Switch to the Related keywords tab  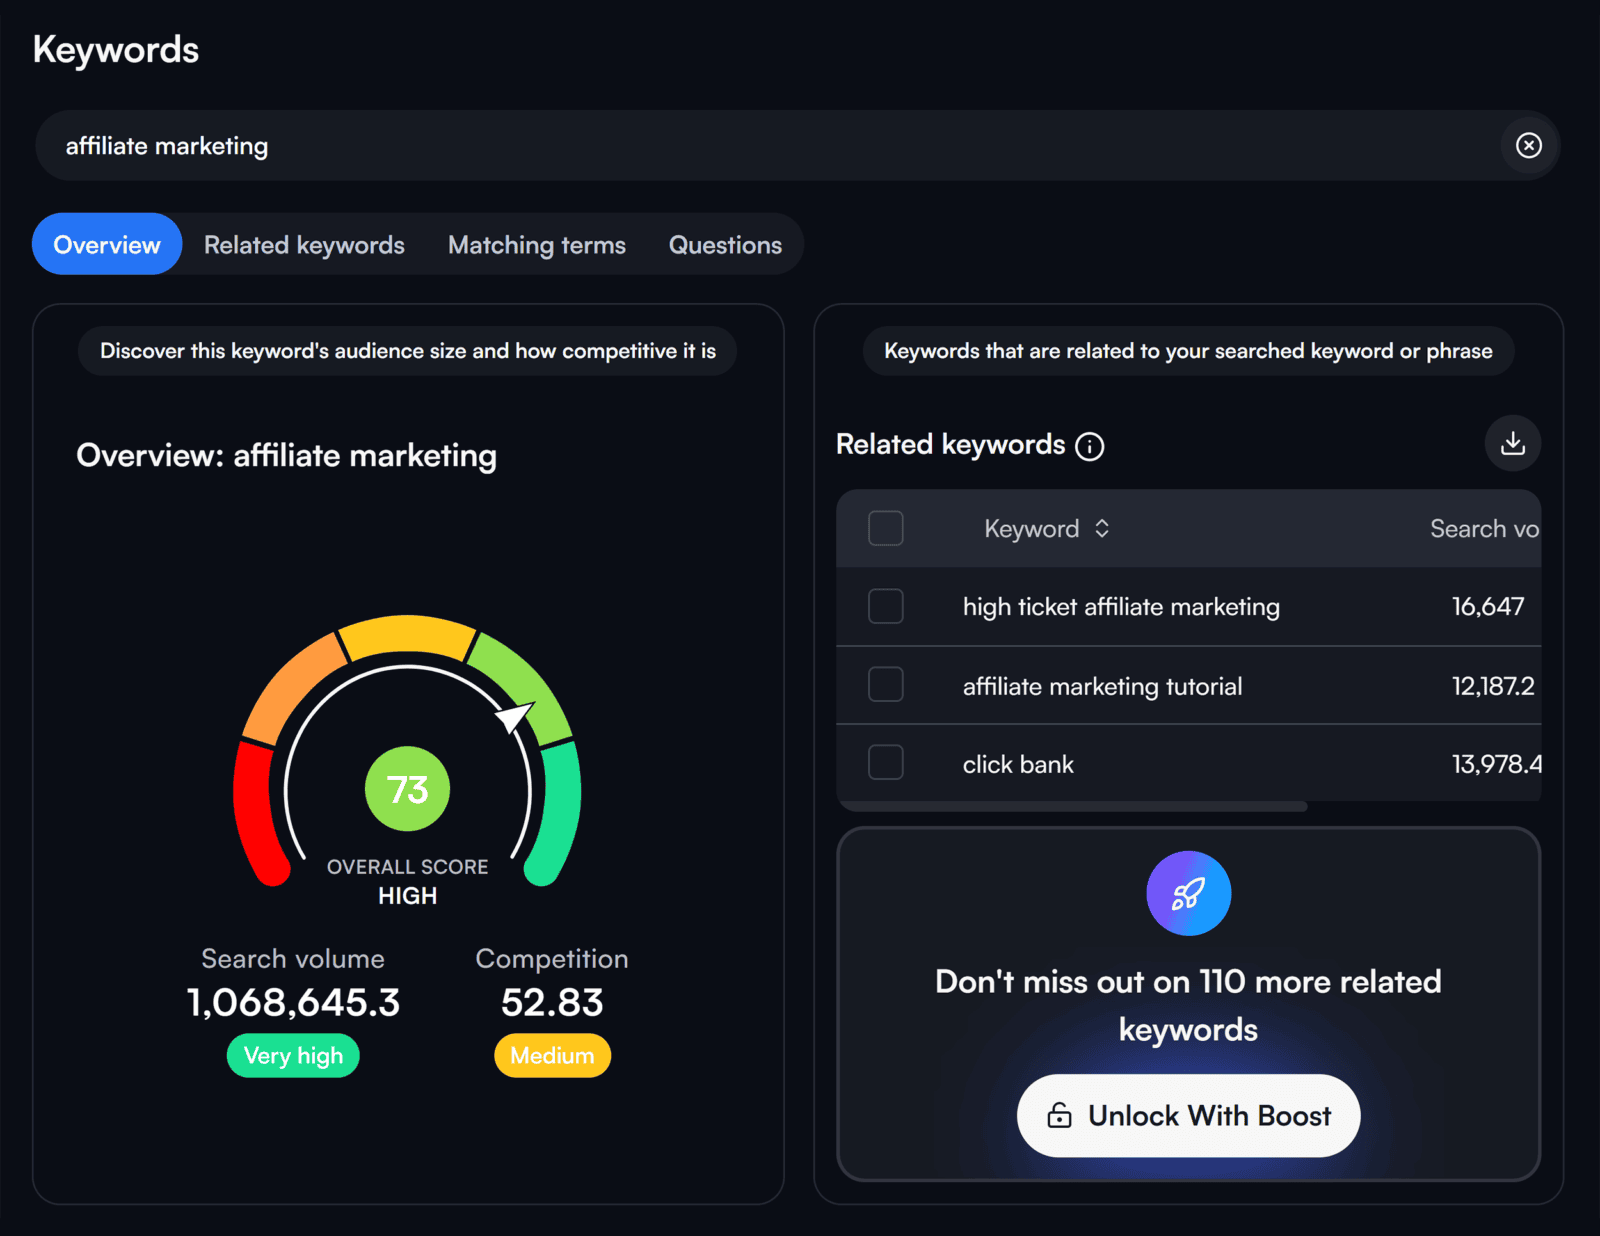pos(303,244)
